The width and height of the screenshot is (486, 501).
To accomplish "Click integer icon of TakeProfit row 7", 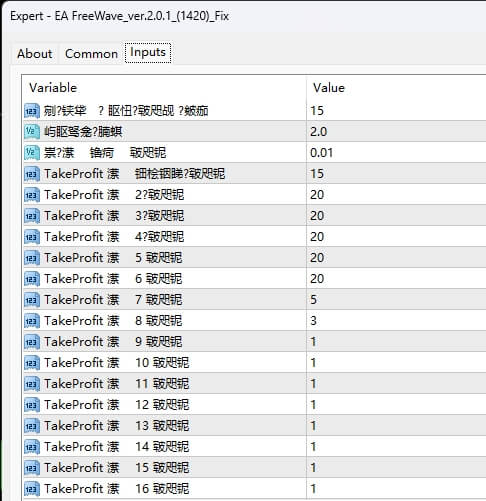I will click(x=32, y=300).
